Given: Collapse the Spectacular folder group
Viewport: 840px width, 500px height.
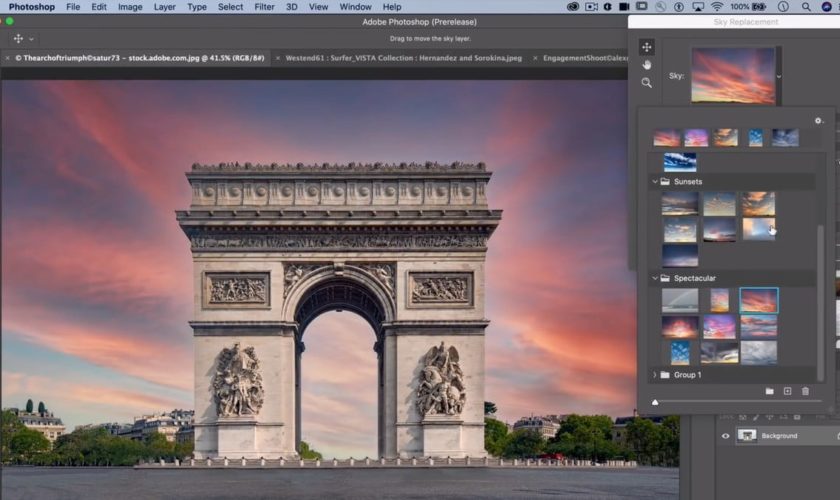Looking at the screenshot, I should point(654,278).
